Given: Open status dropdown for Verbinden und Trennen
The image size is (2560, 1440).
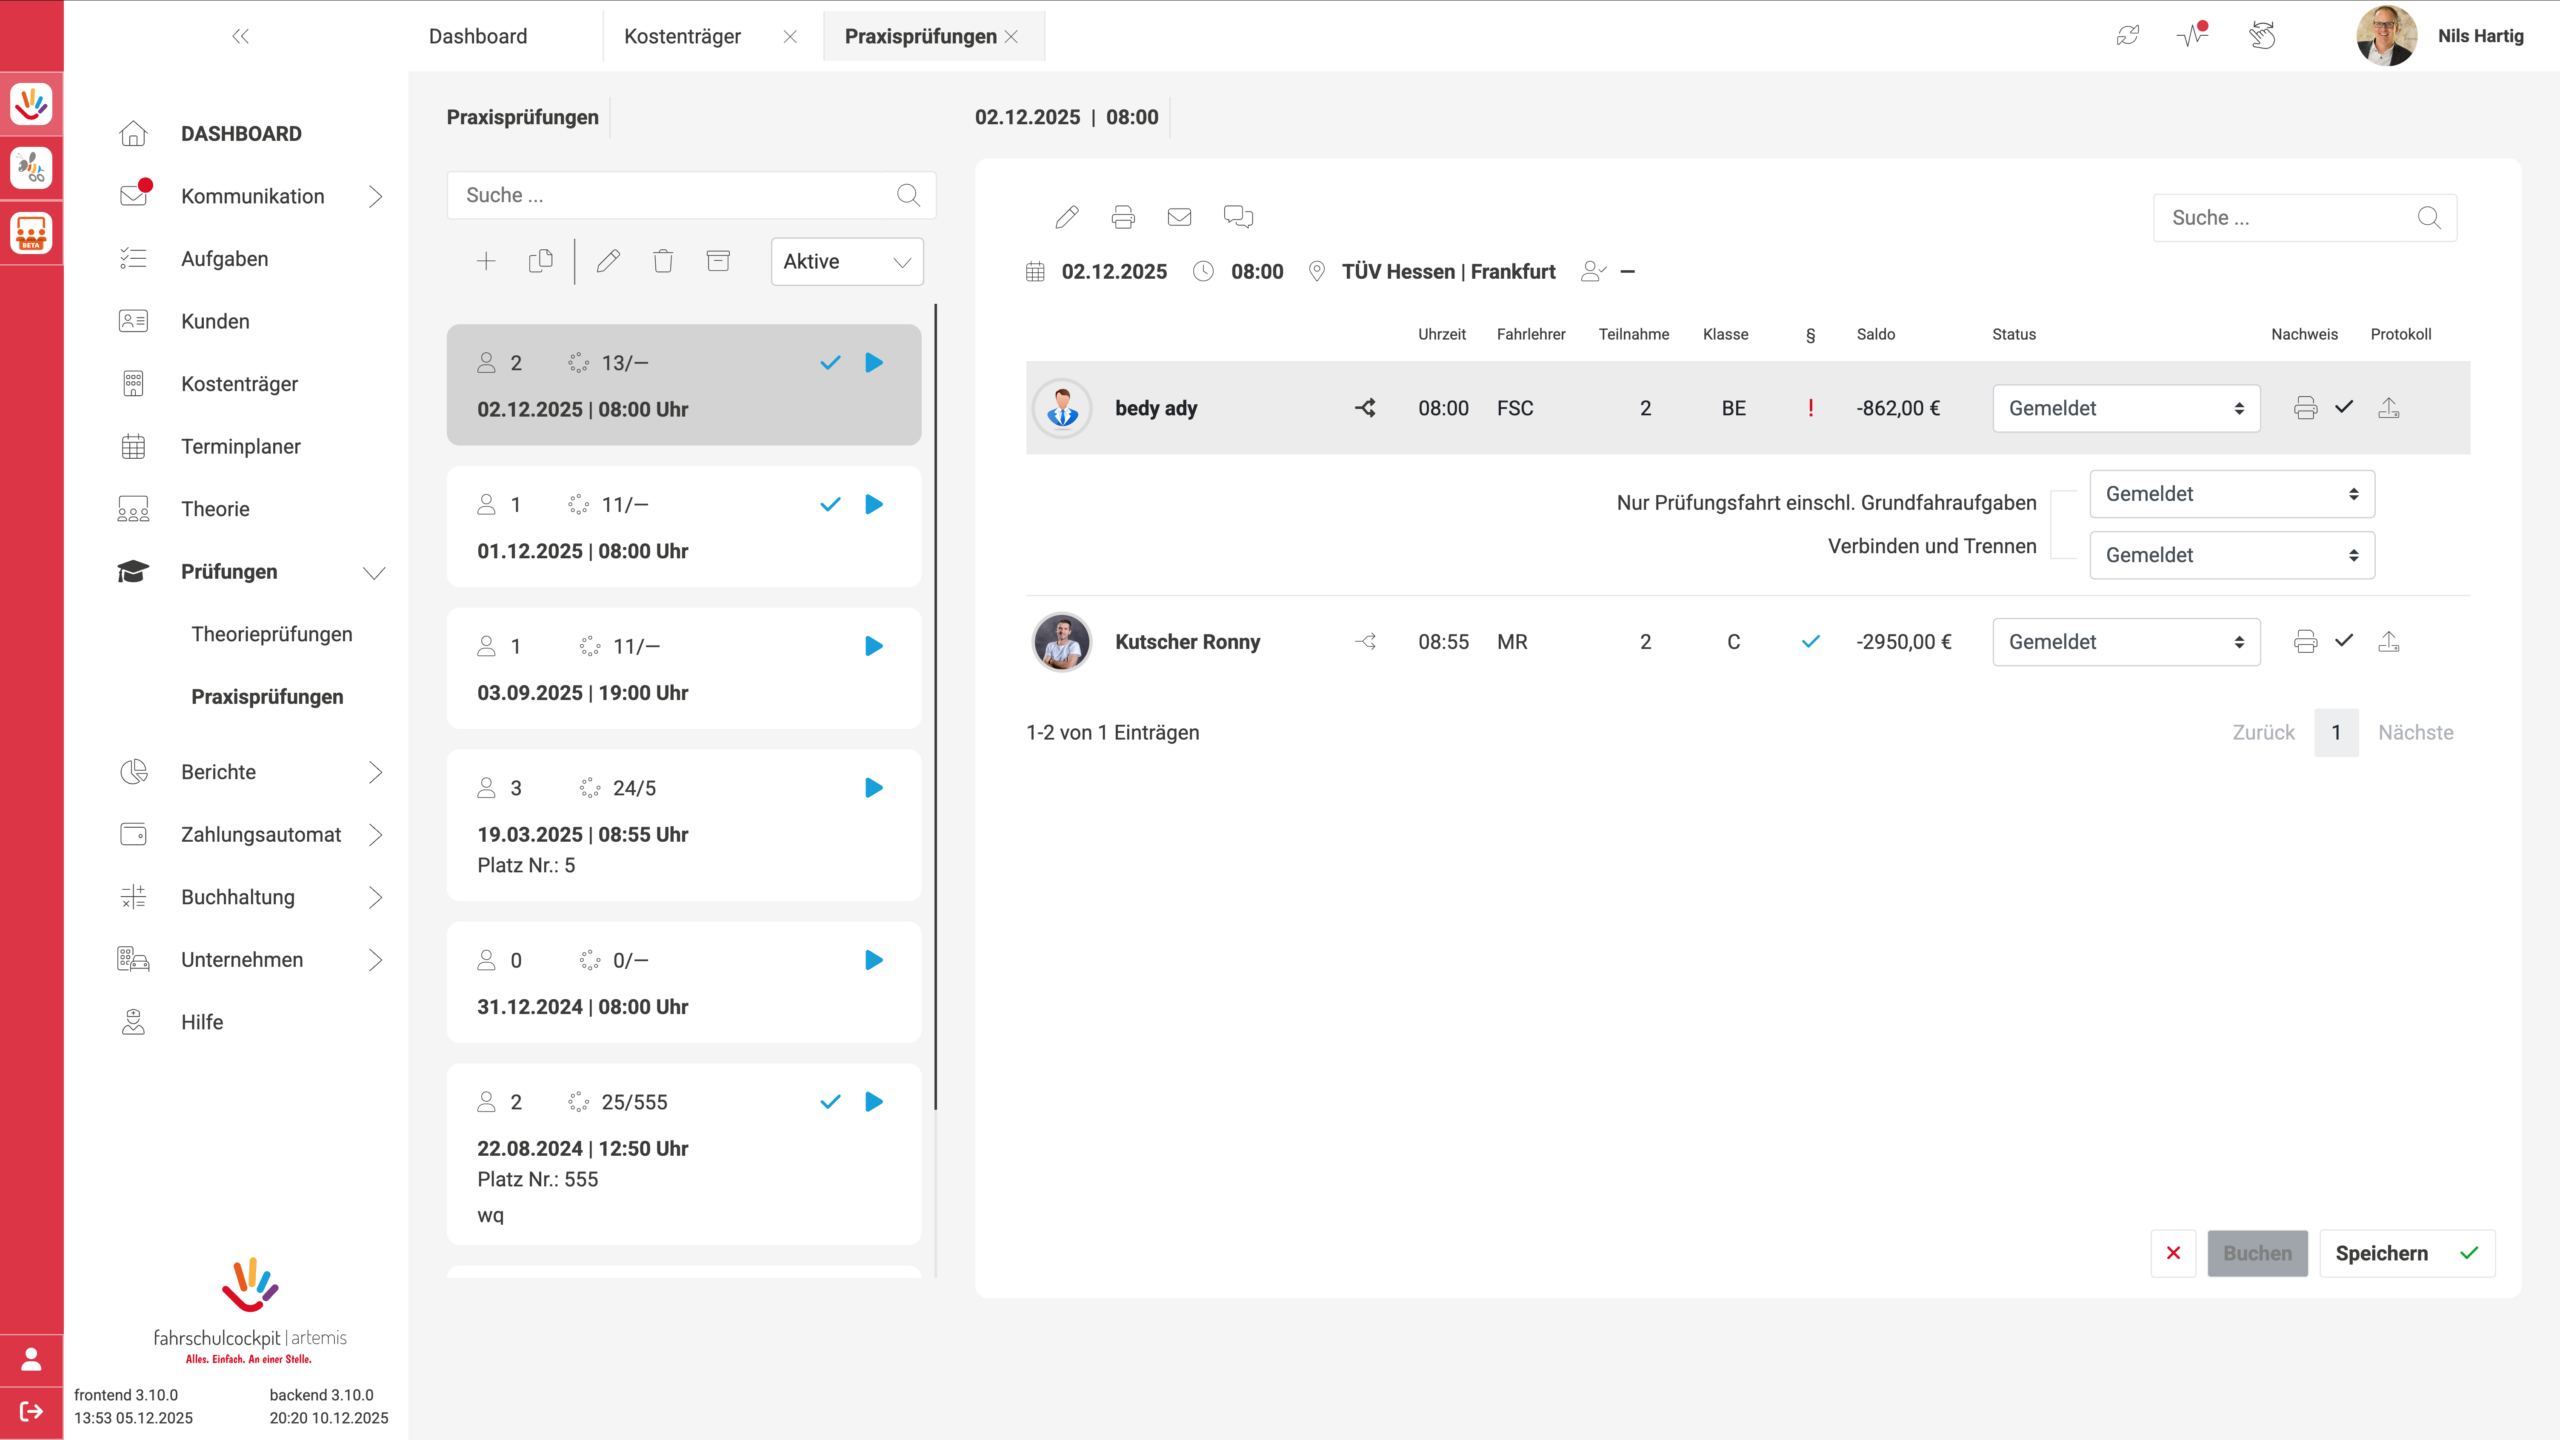Looking at the screenshot, I should coord(2231,555).
